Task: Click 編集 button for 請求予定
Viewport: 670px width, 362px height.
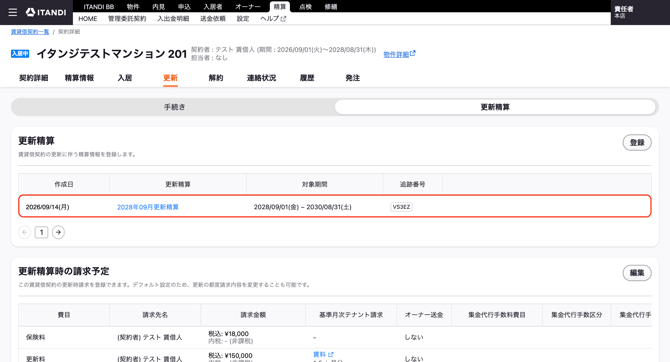Action: 637,273
